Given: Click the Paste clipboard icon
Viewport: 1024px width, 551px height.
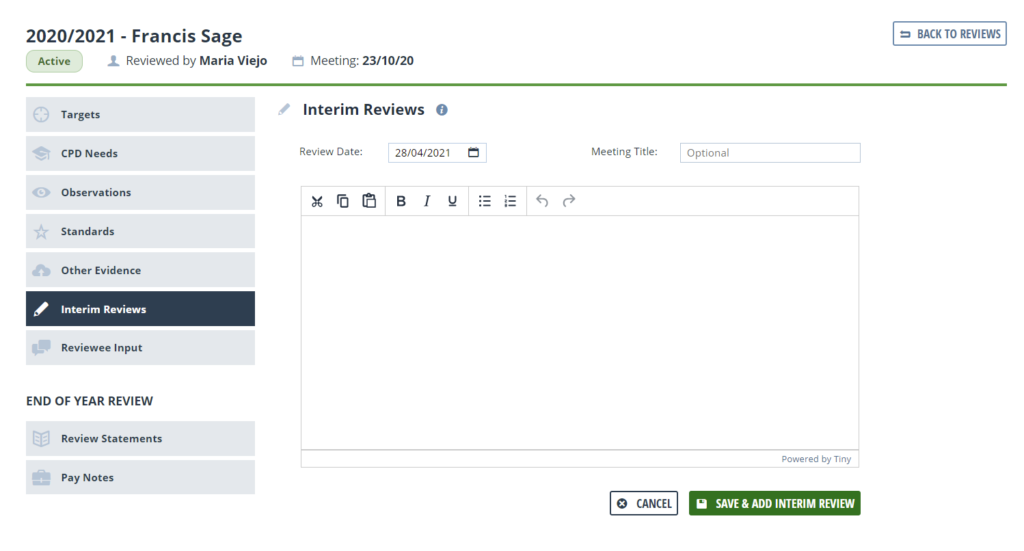Looking at the screenshot, I should coord(369,201).
